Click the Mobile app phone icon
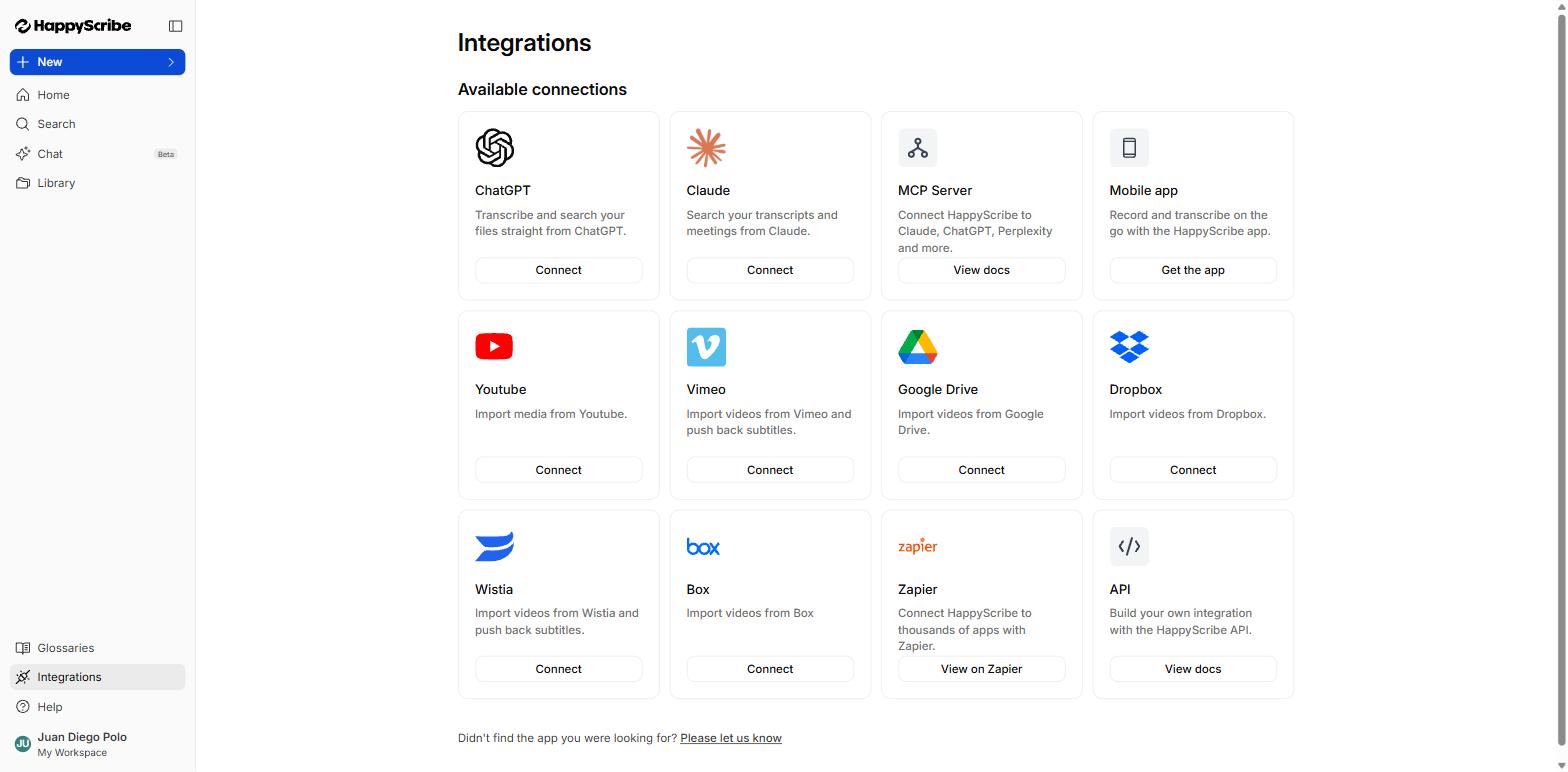 (1129, 148)
